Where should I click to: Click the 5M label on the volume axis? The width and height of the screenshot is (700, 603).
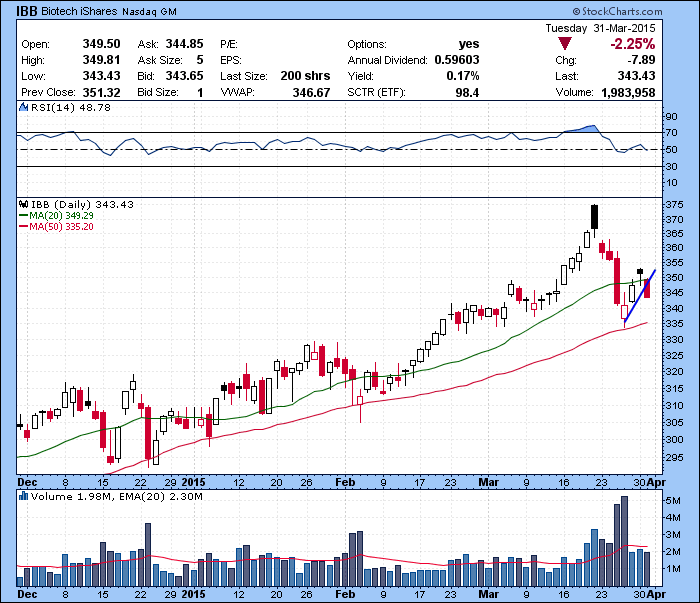[x=673, y=501]
